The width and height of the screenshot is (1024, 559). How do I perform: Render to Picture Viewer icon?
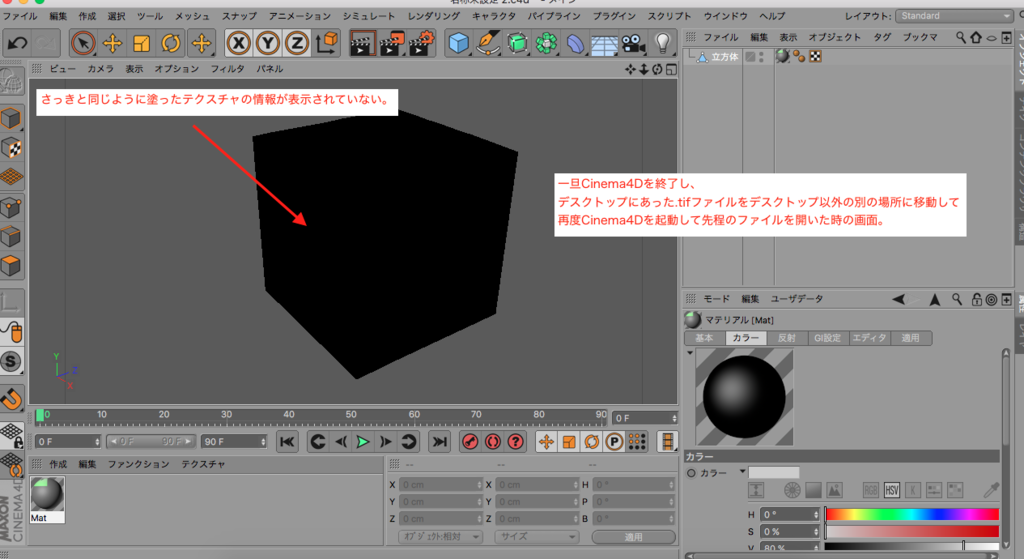pyautogui.click(x=392, y=44)
